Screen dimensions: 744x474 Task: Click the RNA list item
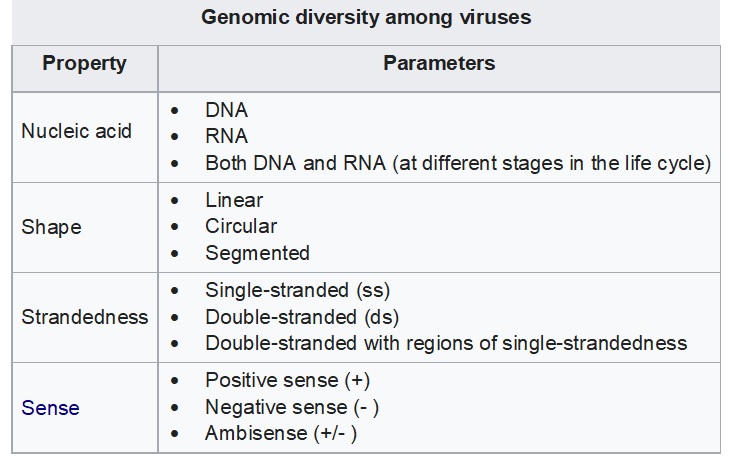226,136
